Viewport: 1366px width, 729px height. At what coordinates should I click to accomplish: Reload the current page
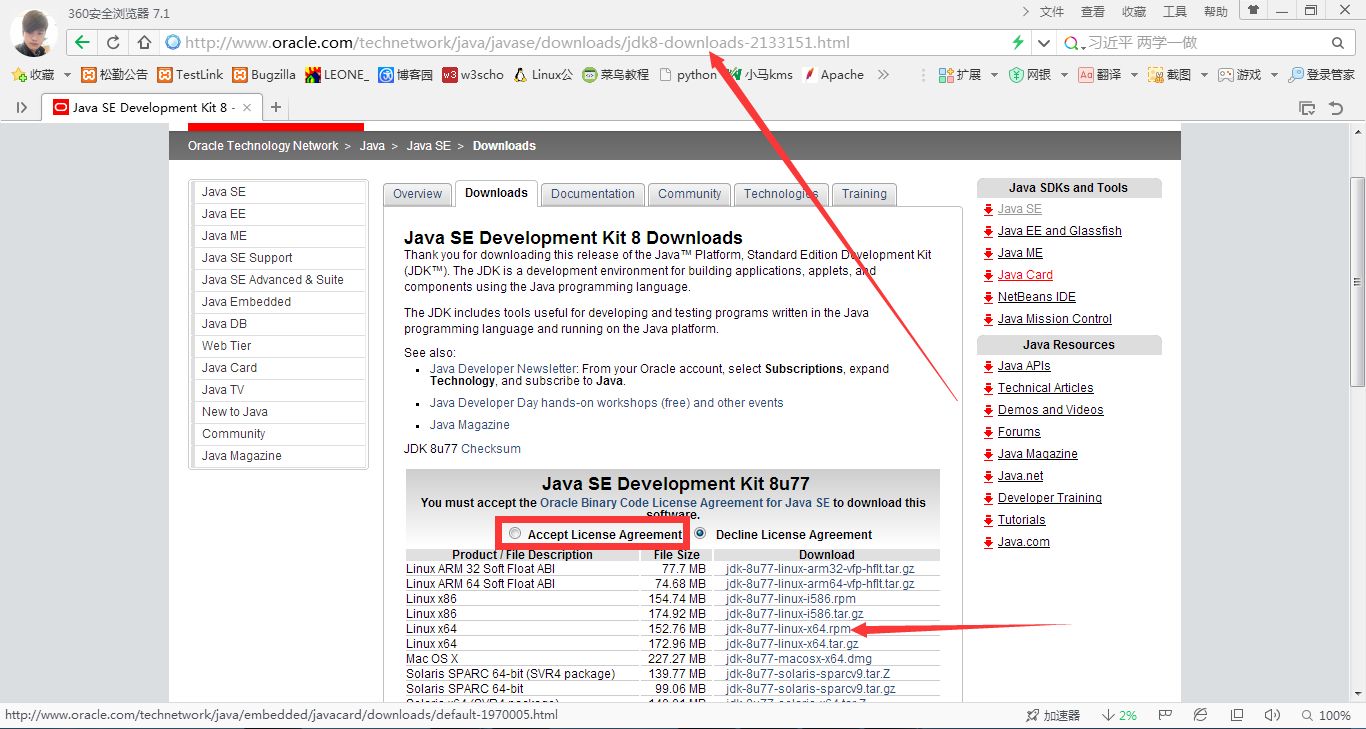tap(113, 43)
